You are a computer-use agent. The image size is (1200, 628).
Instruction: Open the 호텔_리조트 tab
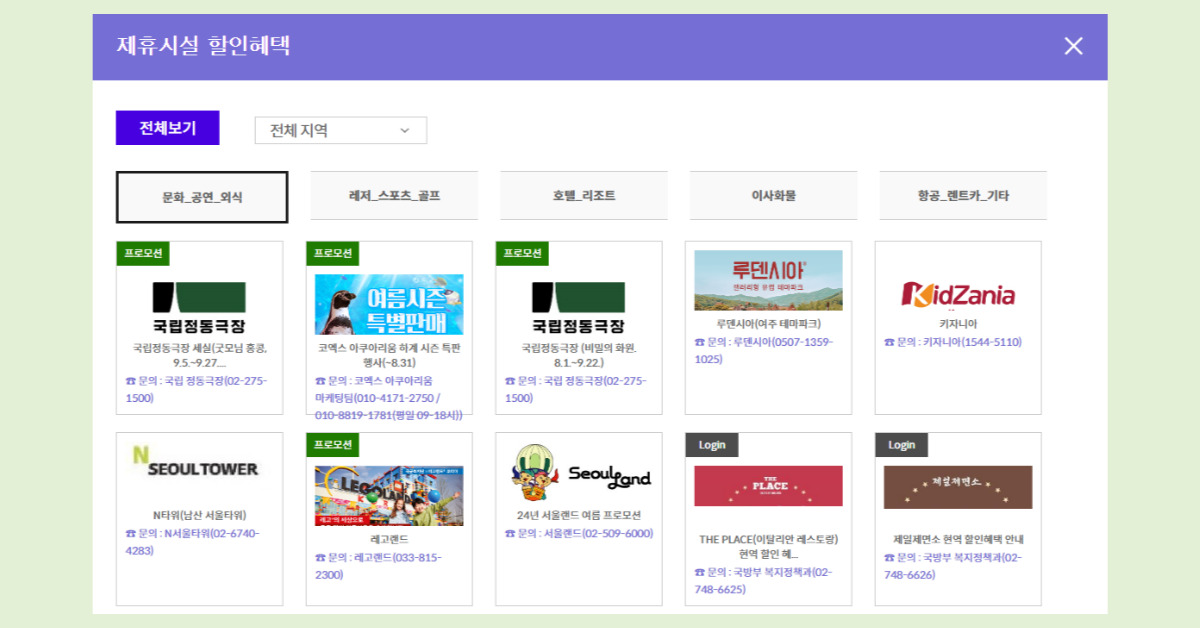[x=584, y=196]
